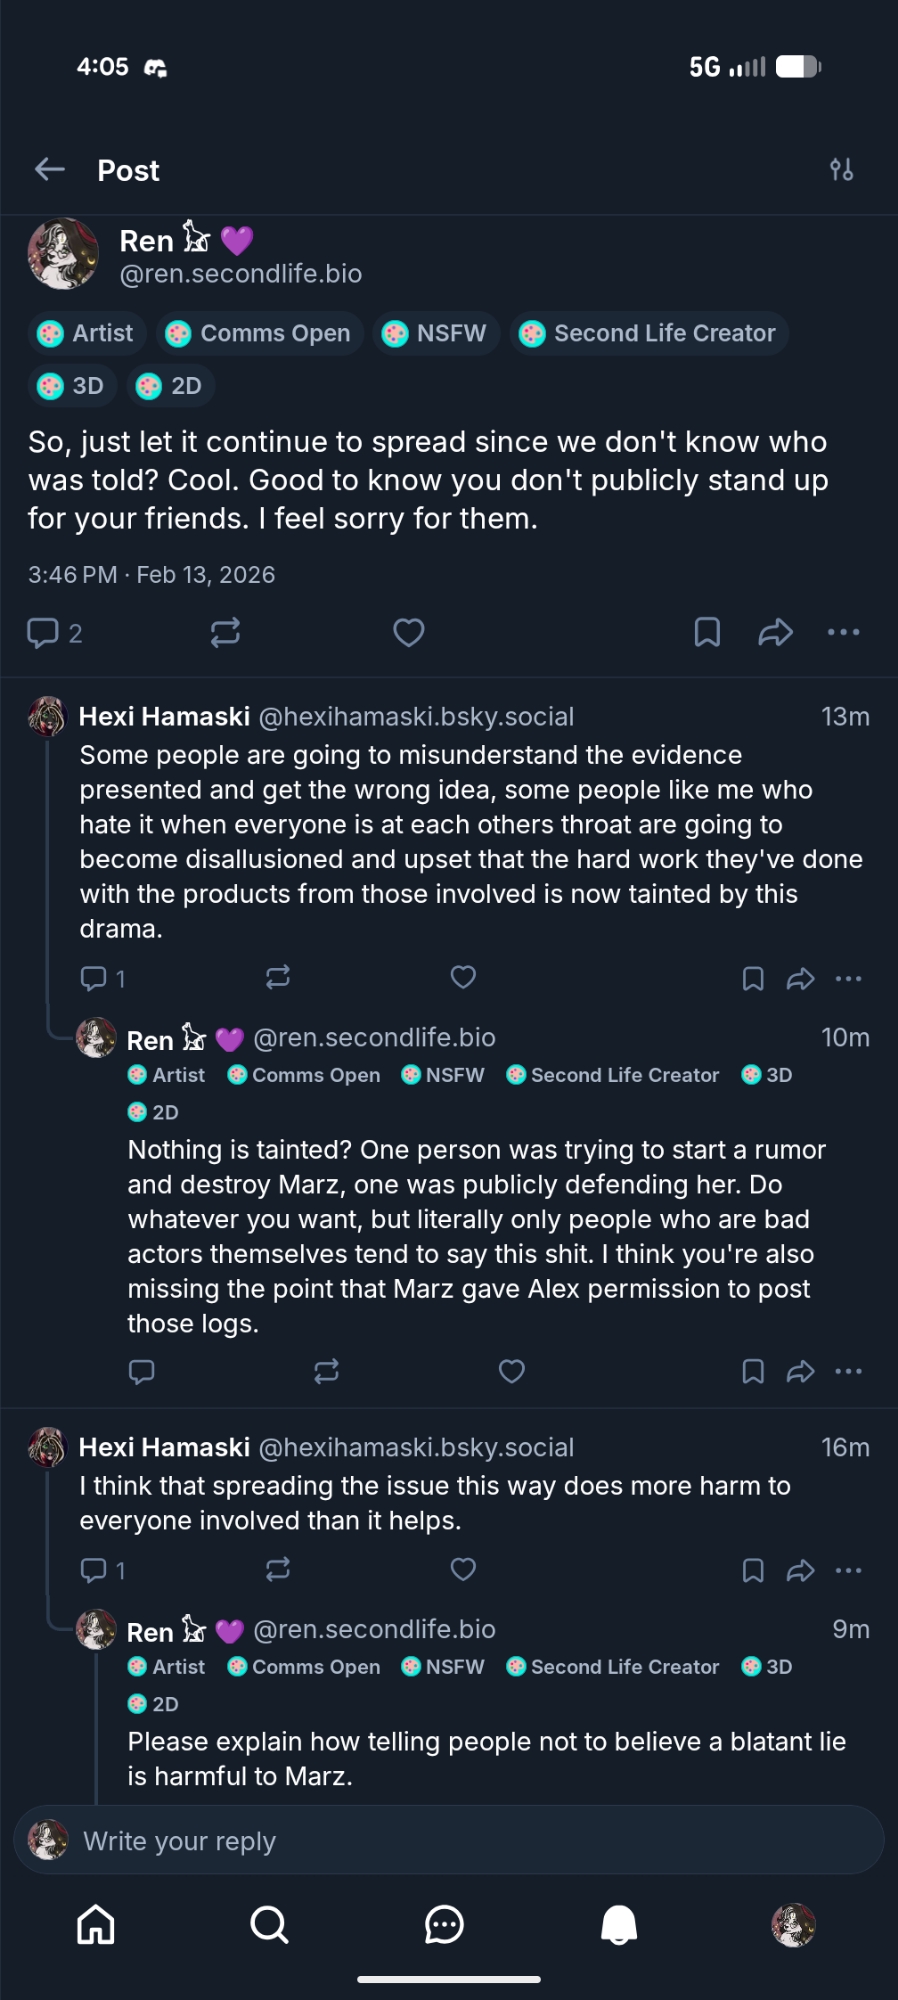Bookmark the main post

[707, 632]
